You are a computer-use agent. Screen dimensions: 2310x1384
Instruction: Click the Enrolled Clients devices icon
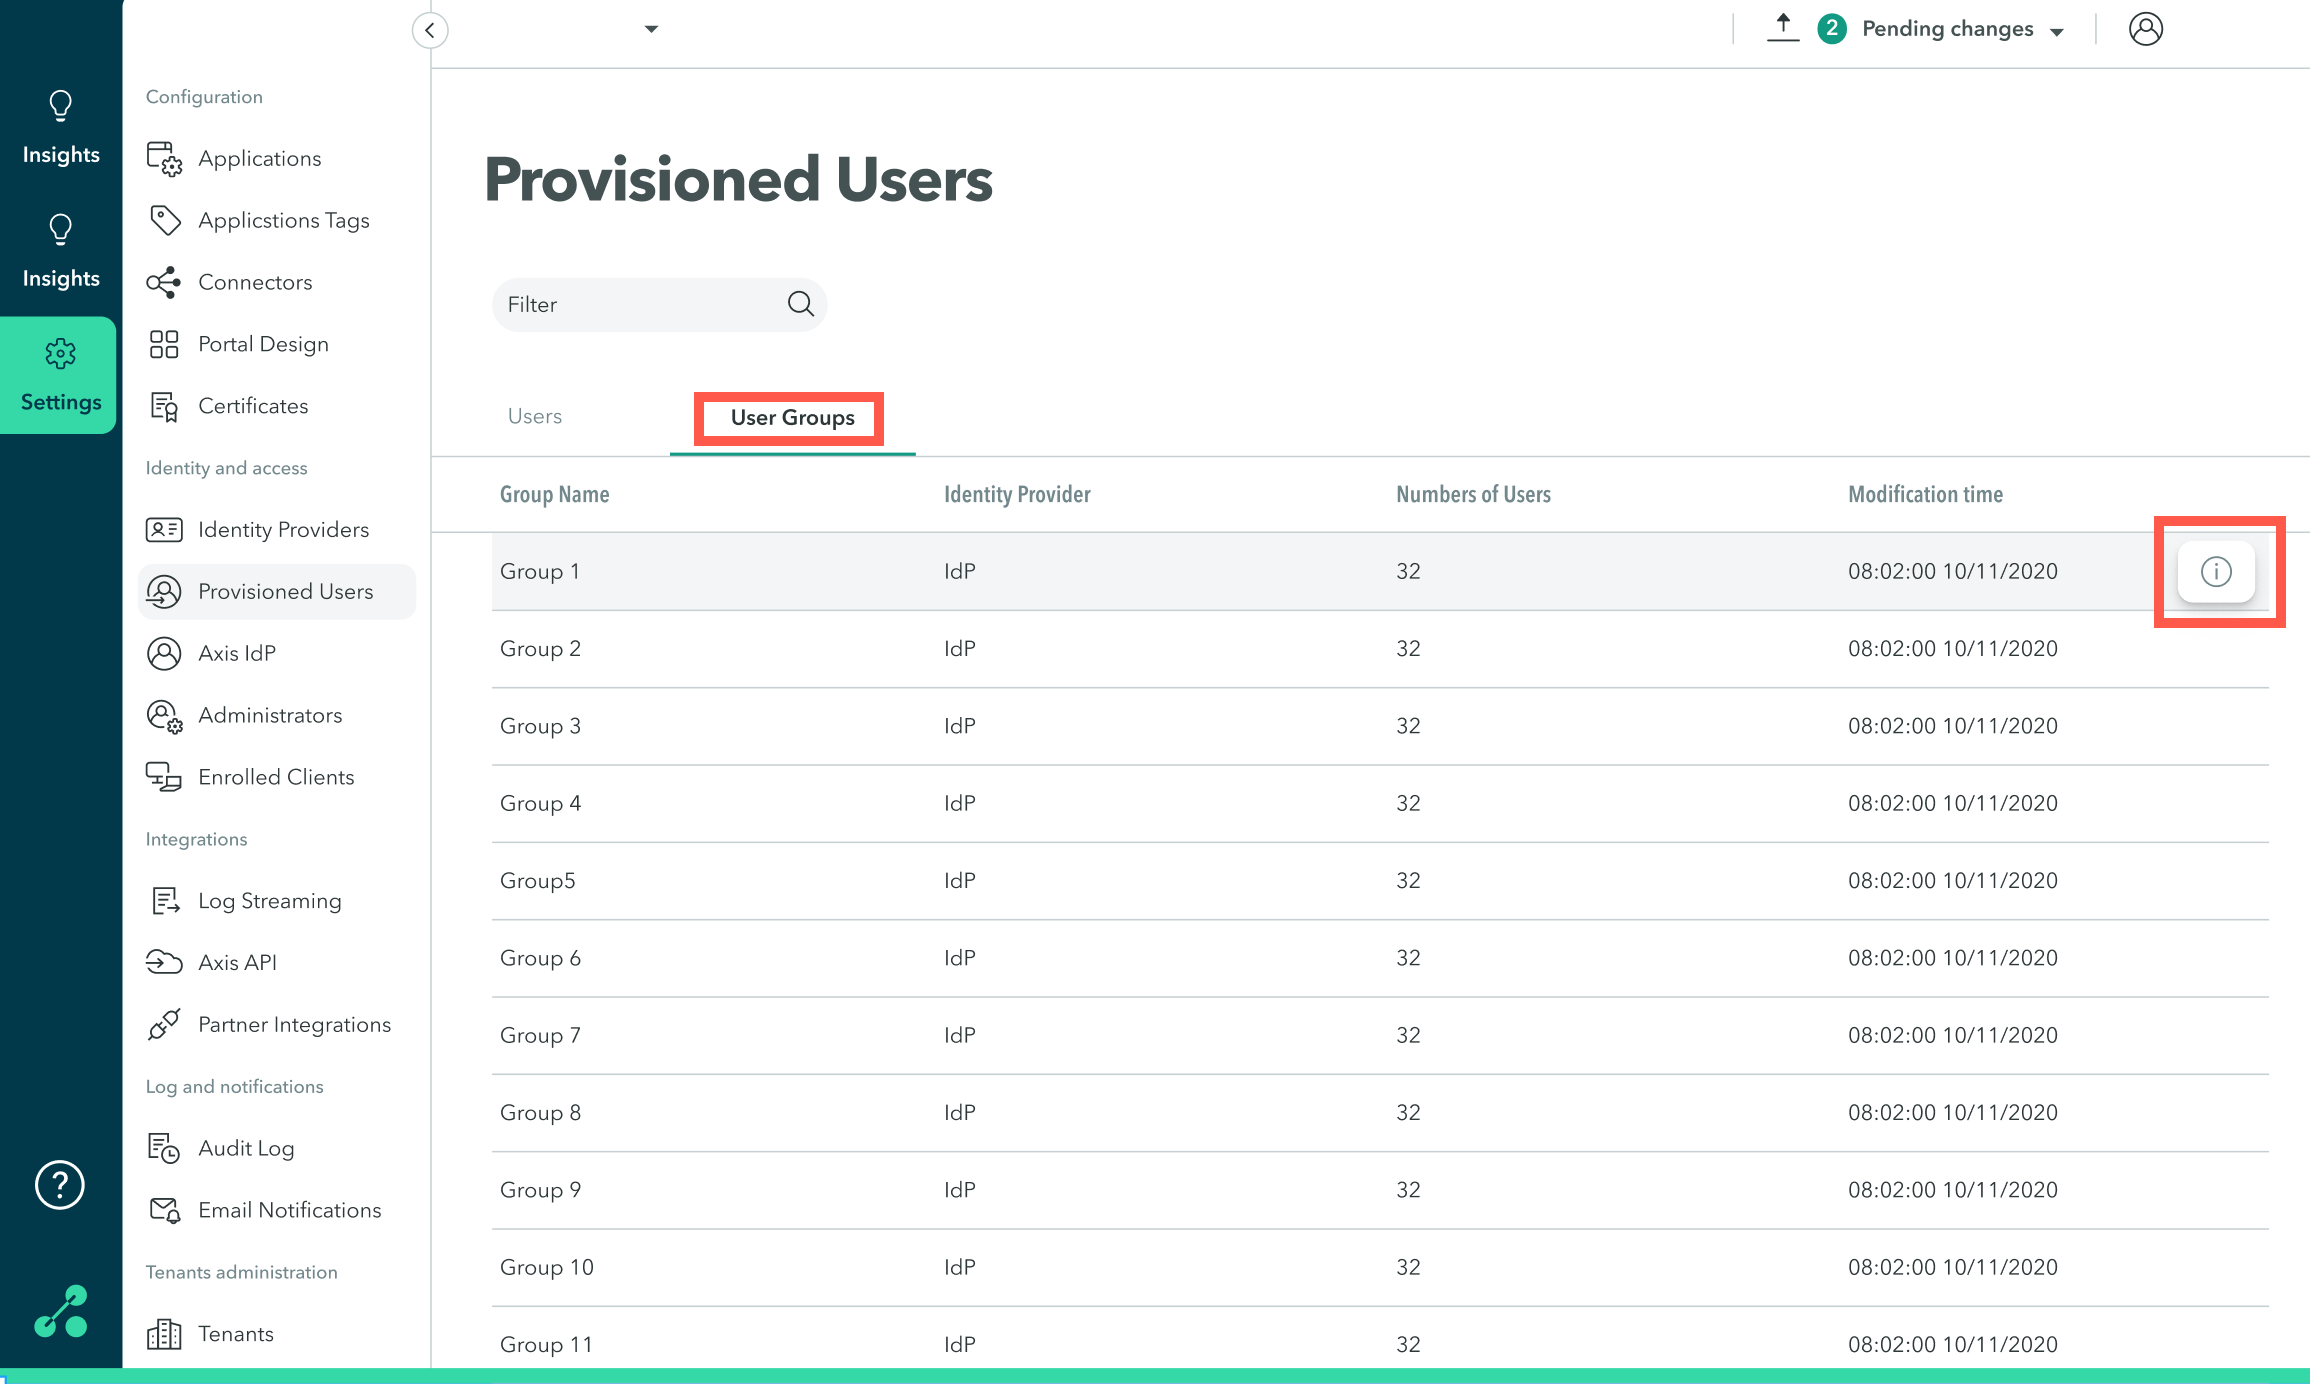164,777
